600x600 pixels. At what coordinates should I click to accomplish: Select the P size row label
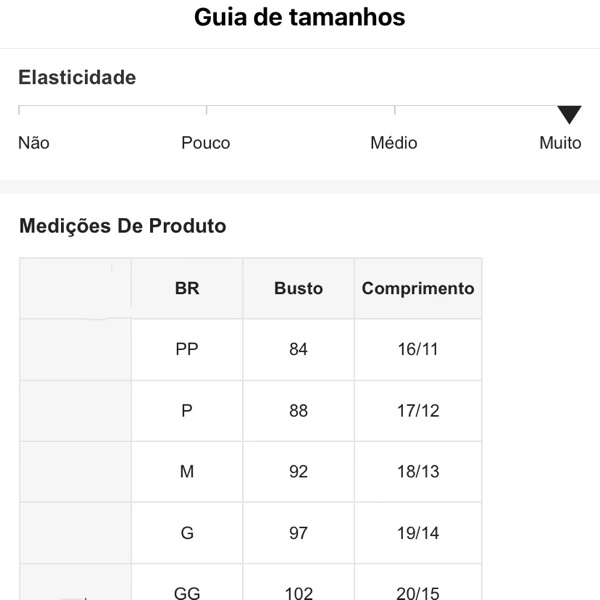[x=187, y=411]
